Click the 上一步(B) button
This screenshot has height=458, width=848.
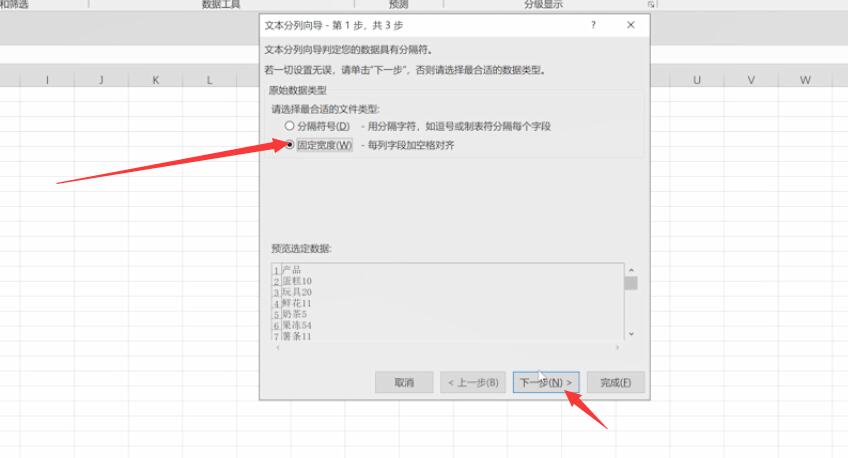tap(473, 382)
